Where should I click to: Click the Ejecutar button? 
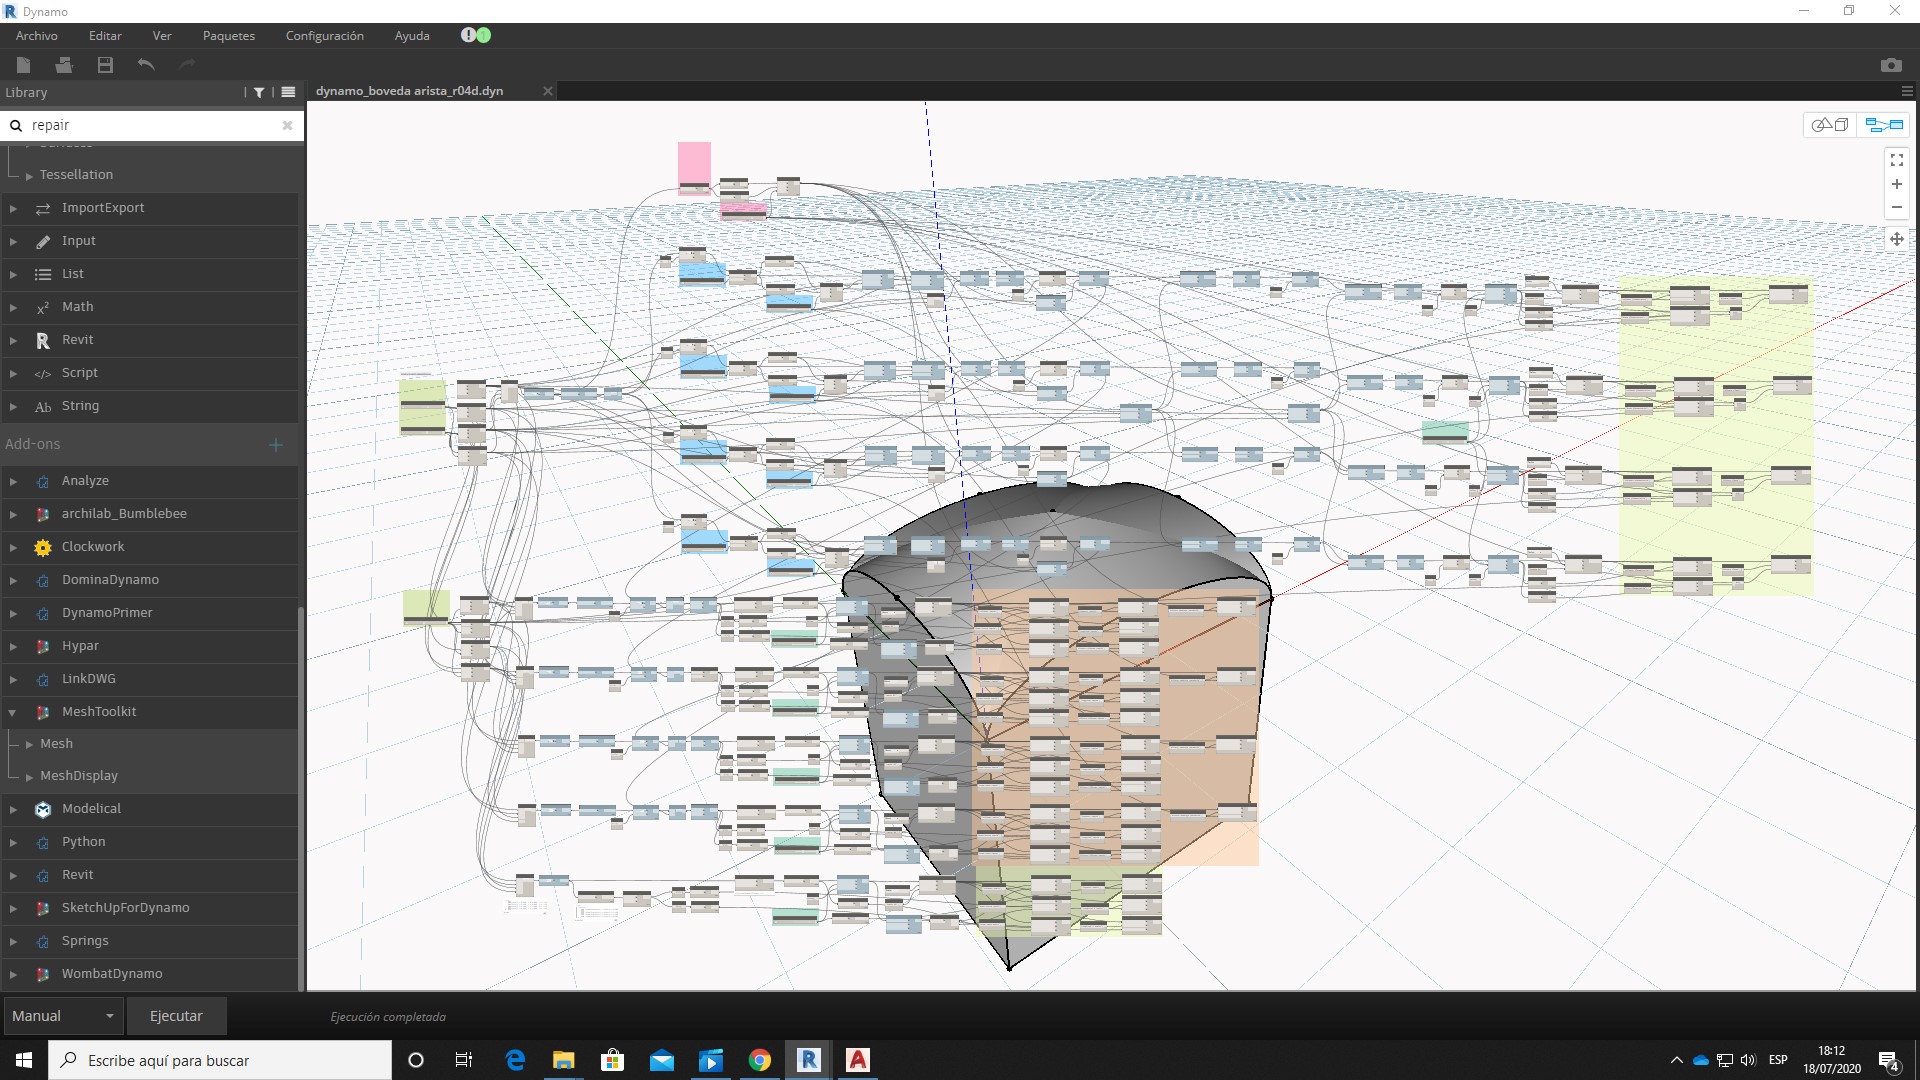176,1016
